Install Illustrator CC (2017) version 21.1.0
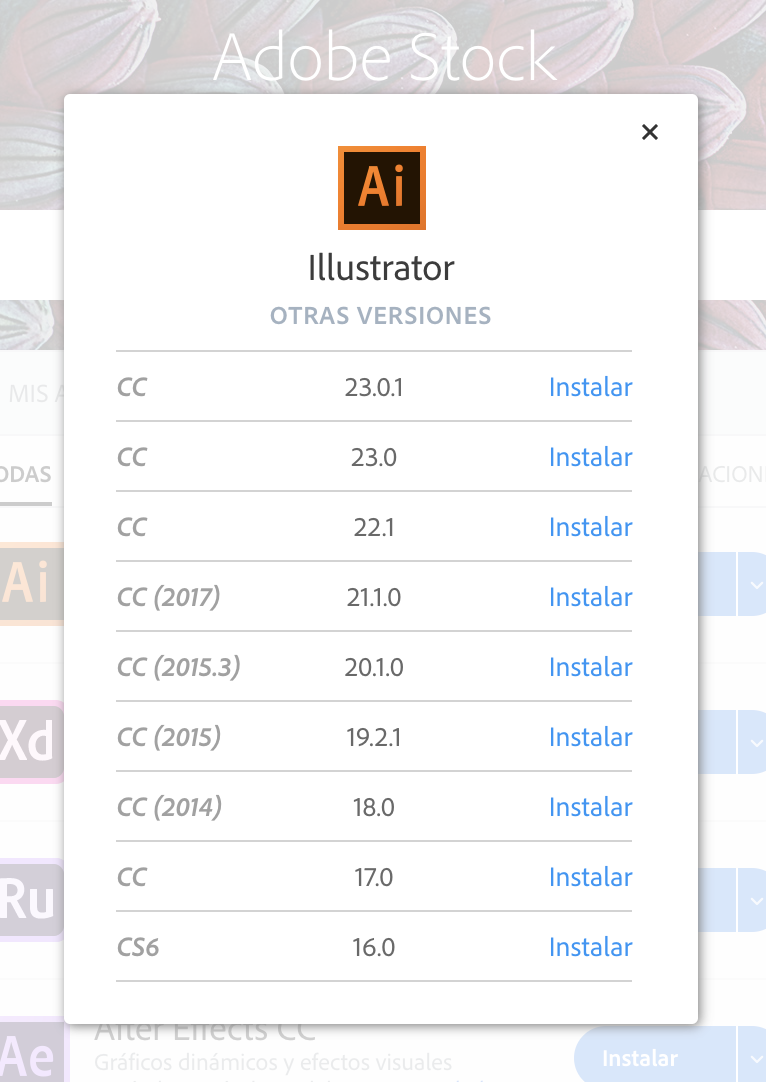The width and height of the screenshot is (766, 1082). [590, 597]
